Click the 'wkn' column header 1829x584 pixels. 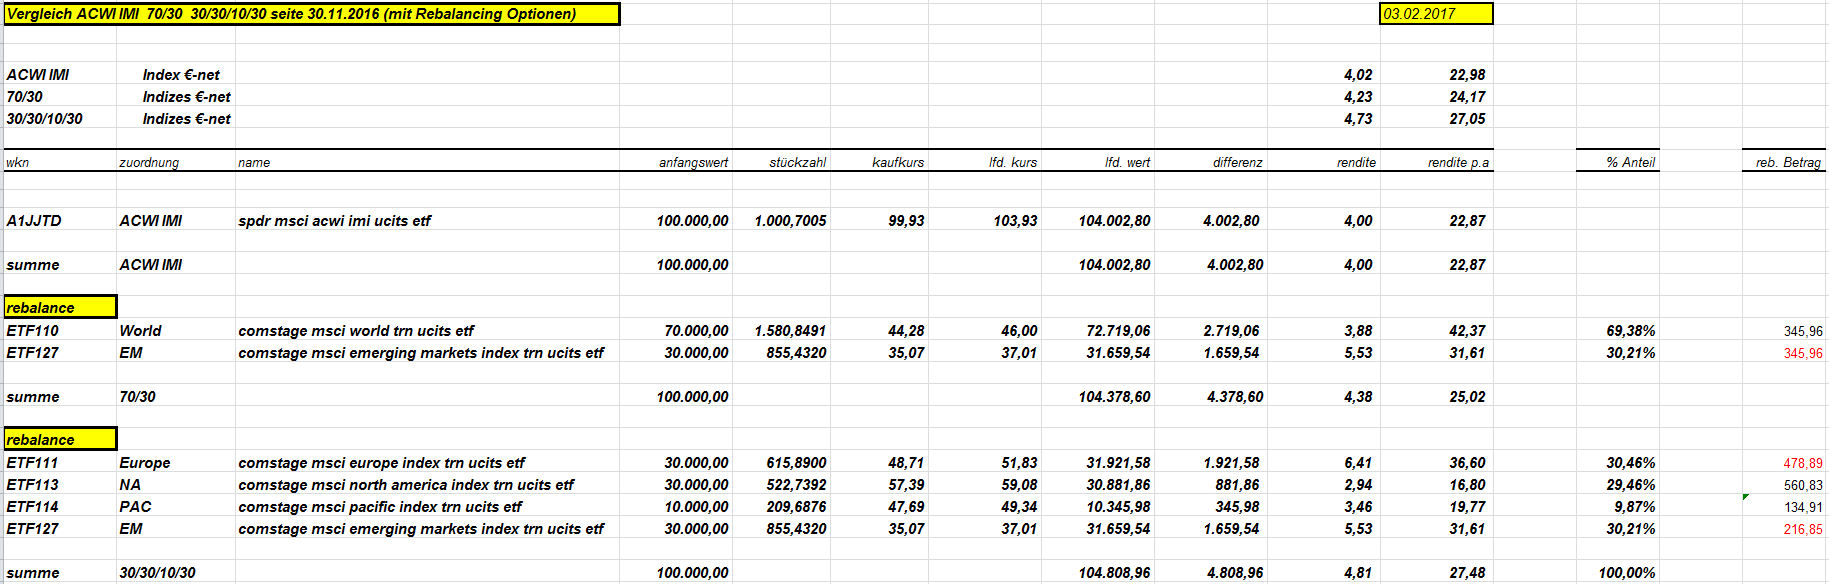tap(18, 162)
